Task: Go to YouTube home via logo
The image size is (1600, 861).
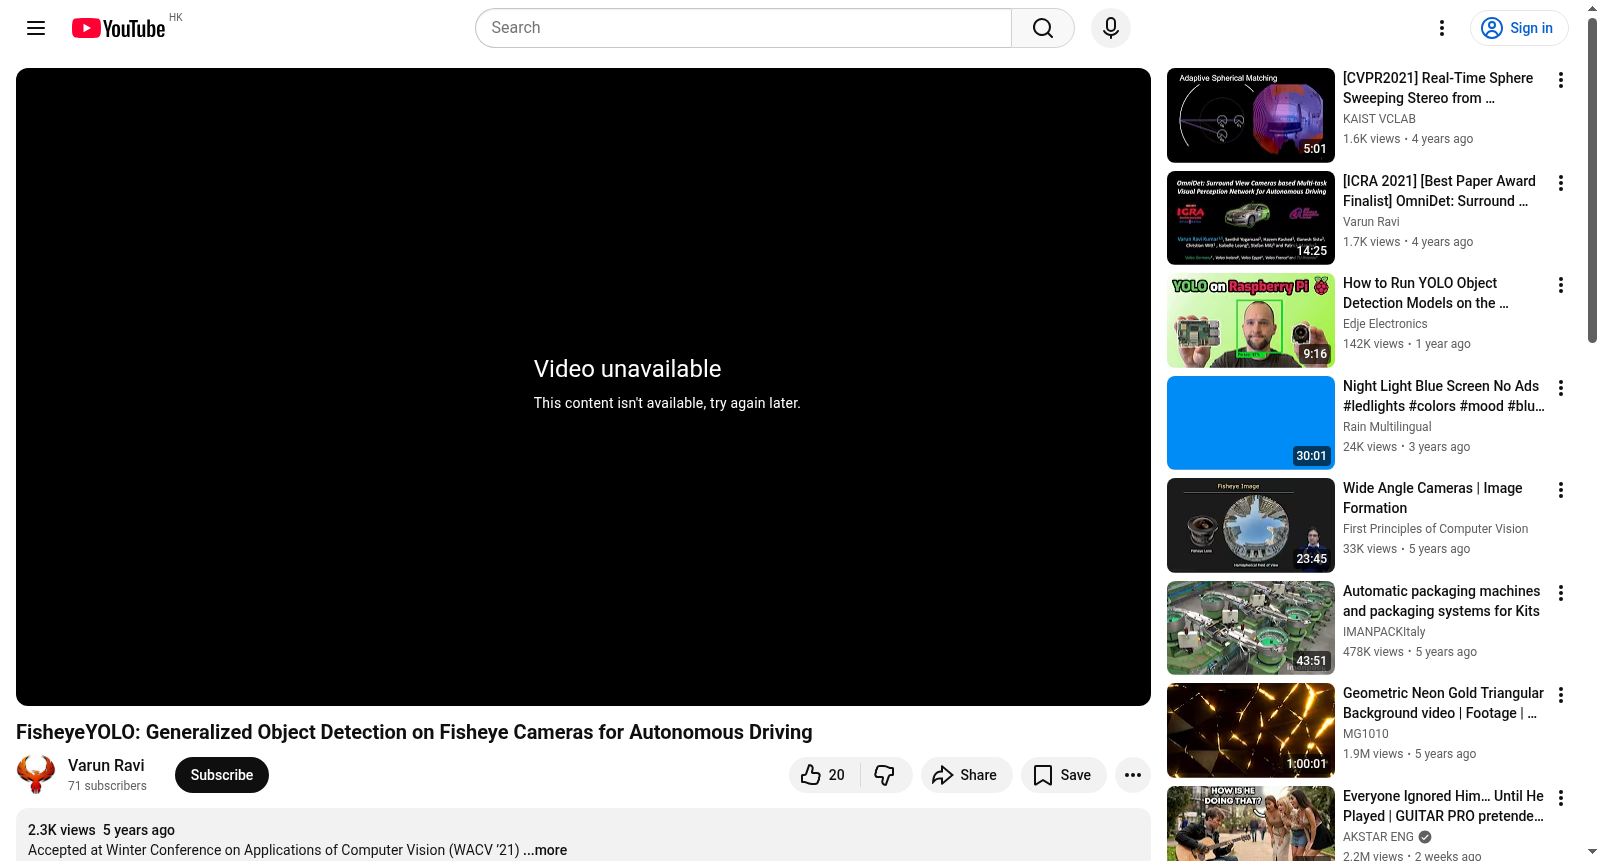Action: (x=119, y=28)
